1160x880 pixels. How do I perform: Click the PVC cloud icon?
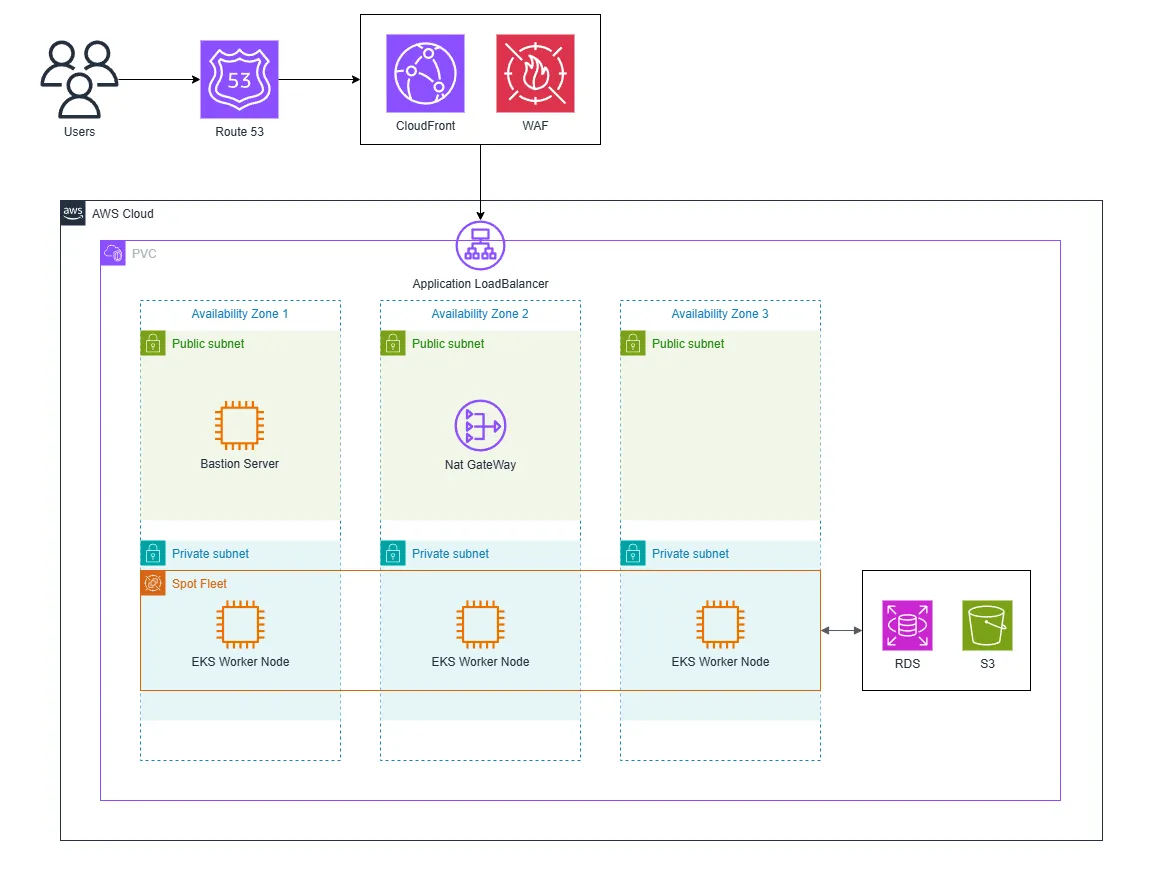point(113,253)
